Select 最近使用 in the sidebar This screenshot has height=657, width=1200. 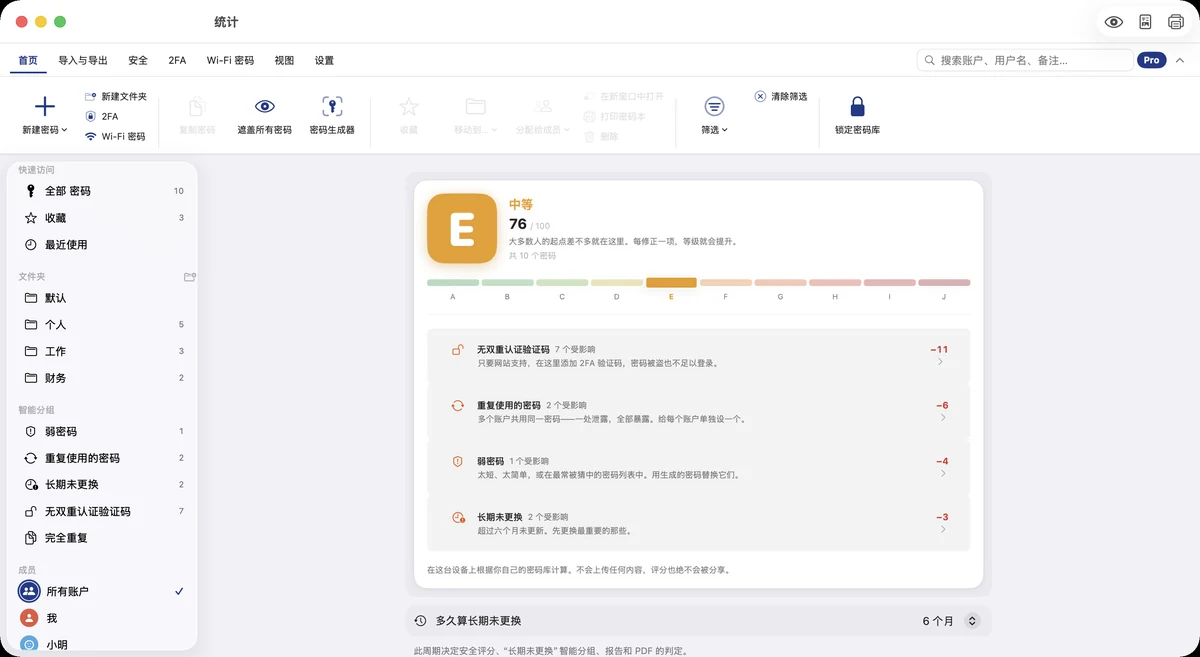[x=102, y=245]
